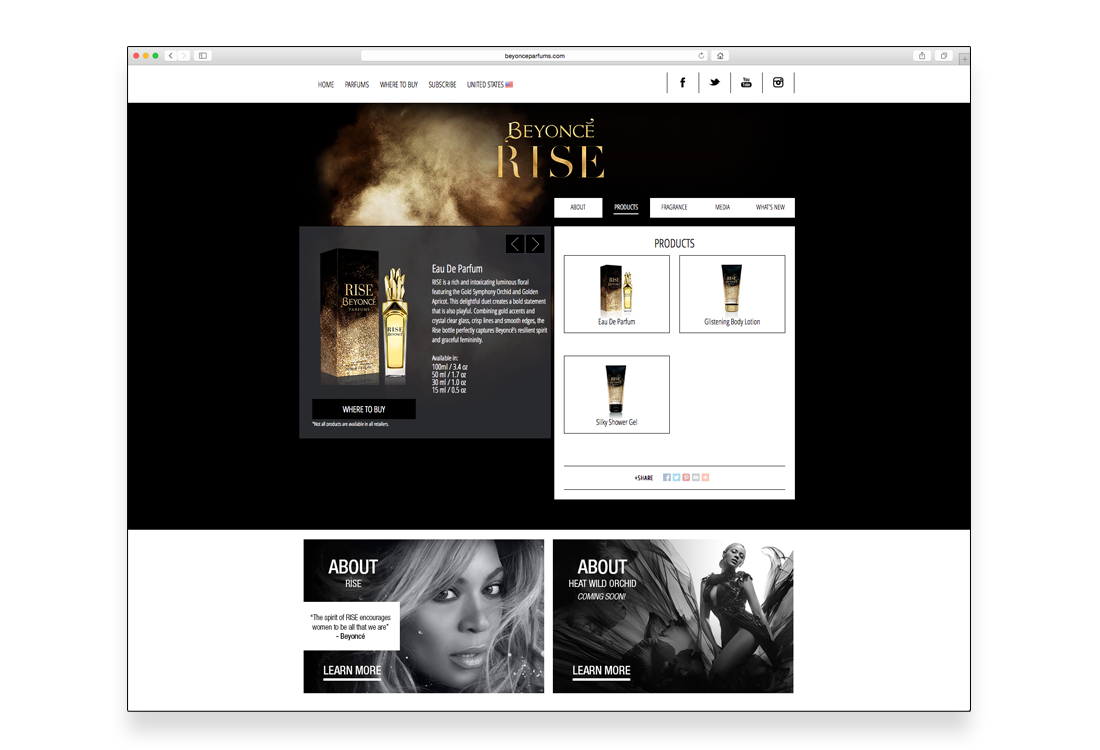Open WHERE TO BUY in the top nav
Viewport: 1100px width, 750px height.
click(398, 84)
